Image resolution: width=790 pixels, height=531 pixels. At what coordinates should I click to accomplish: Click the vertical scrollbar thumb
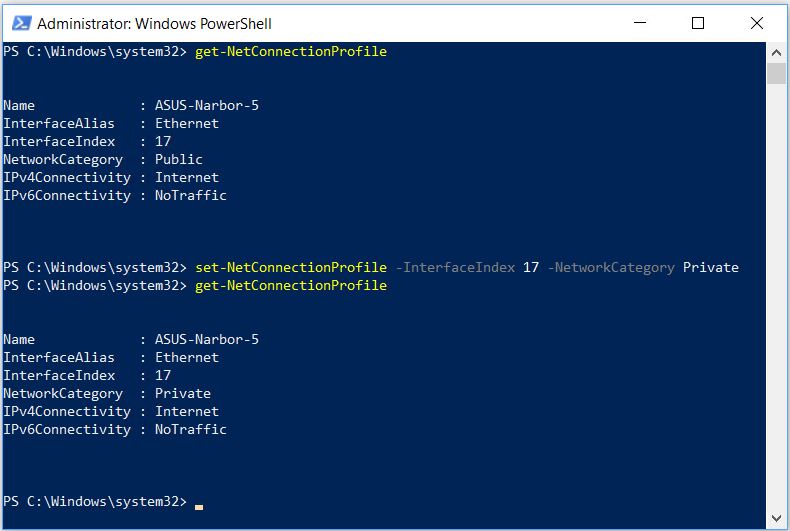[776, 74]
